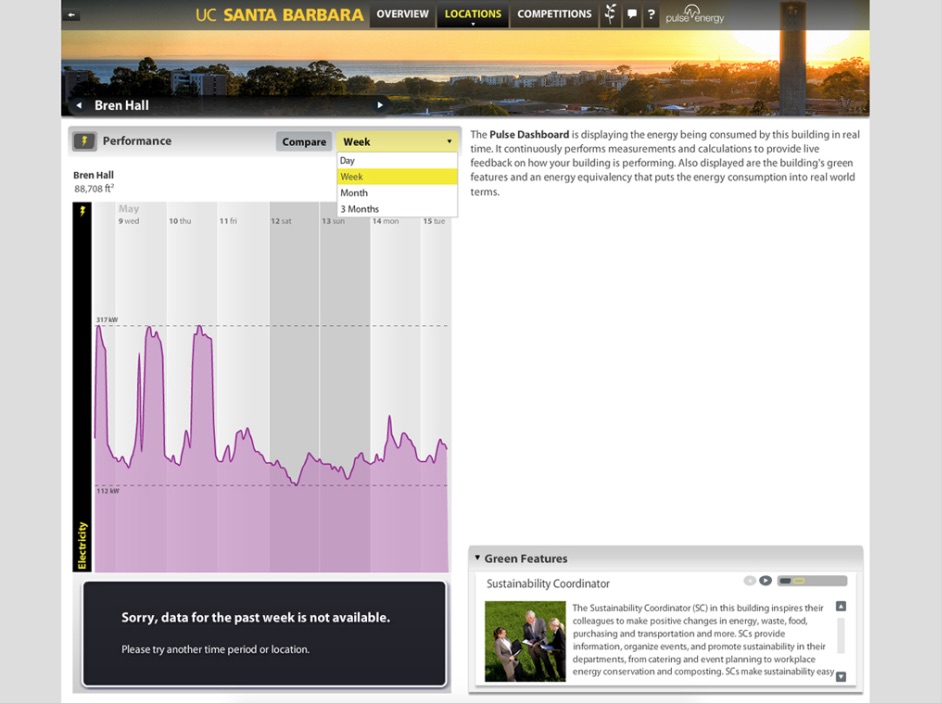Click the question mark help icon

[x=651, y=14]
